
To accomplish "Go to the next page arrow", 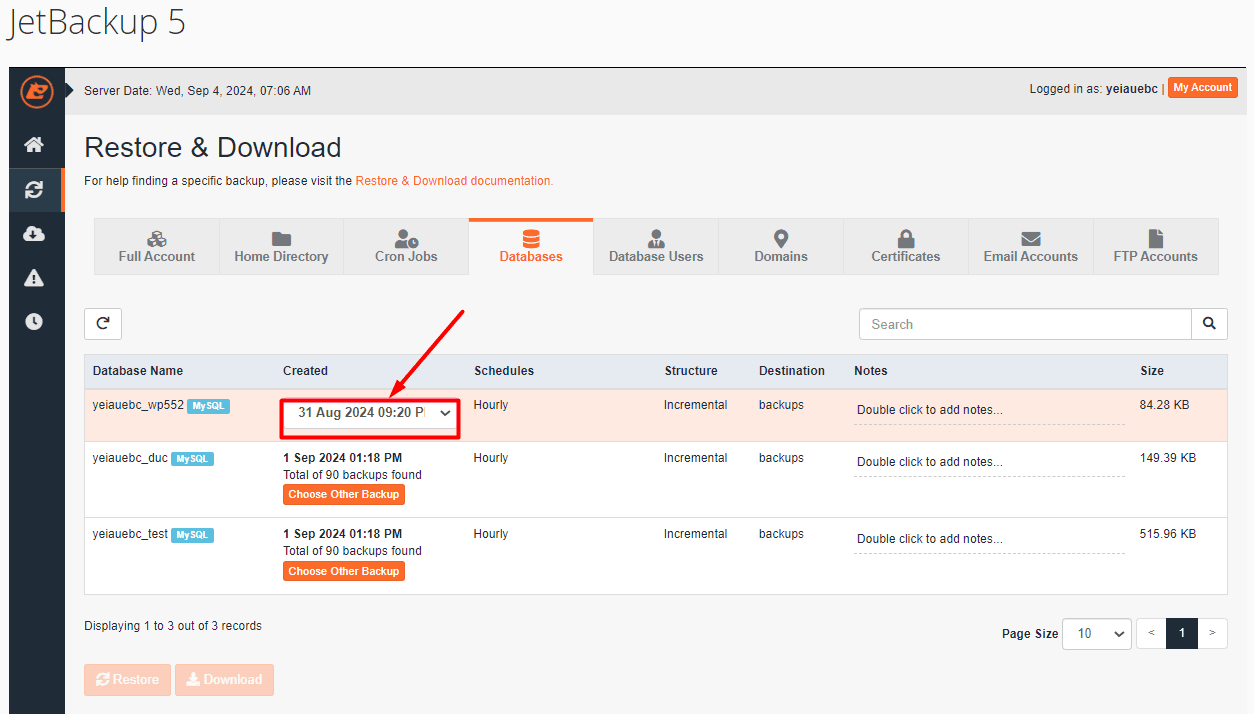I will point(1212,633).
